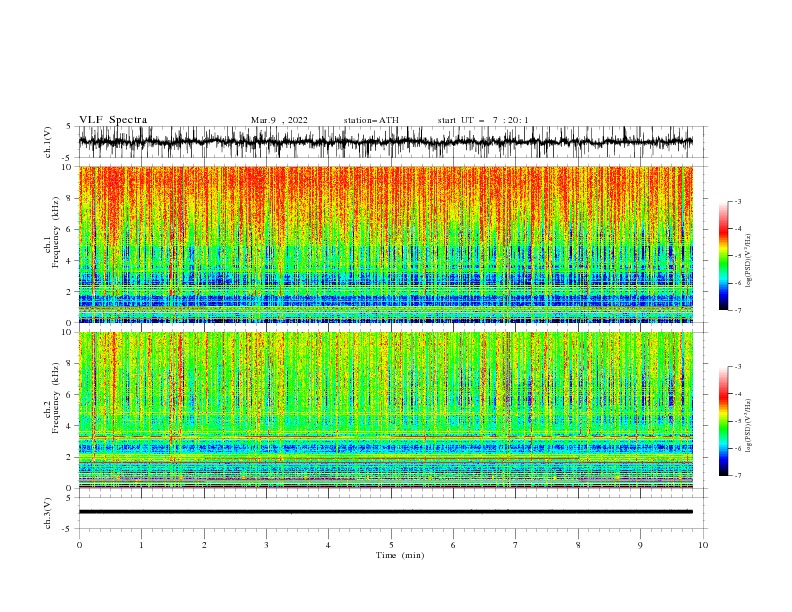Select the "start UT = 7 :20: 1" text
This screenshot has height=612, width=792.
[483, 120]
